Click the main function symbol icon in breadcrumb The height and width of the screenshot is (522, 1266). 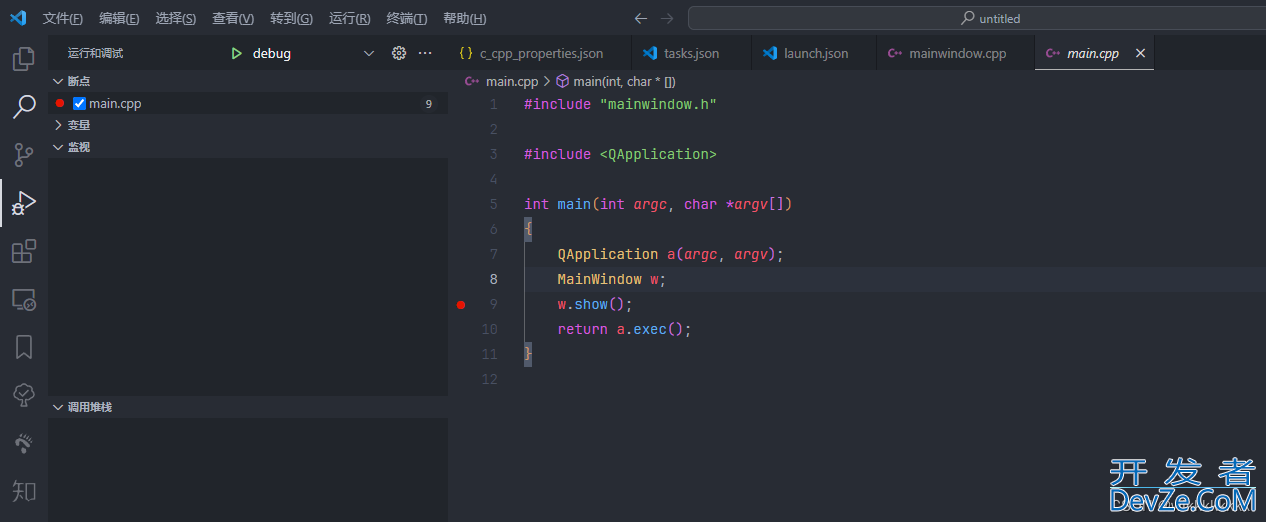coord(563,81)
